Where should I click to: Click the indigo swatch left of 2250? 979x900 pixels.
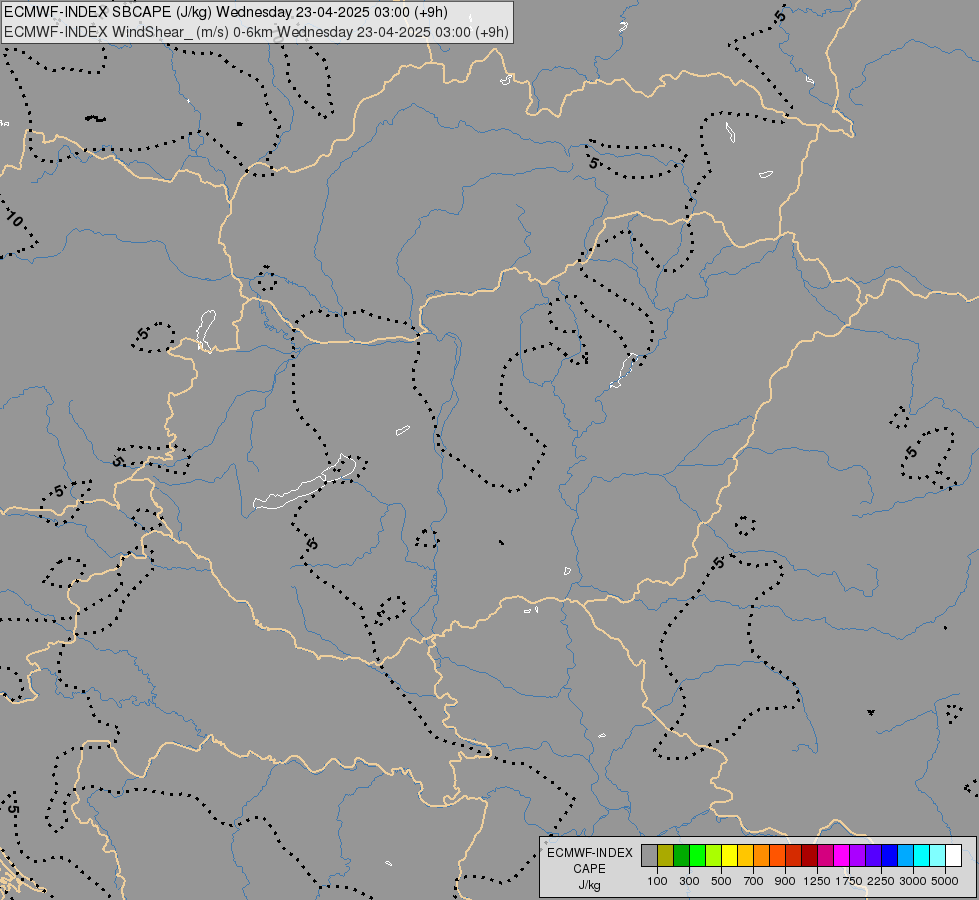(873, 855)
